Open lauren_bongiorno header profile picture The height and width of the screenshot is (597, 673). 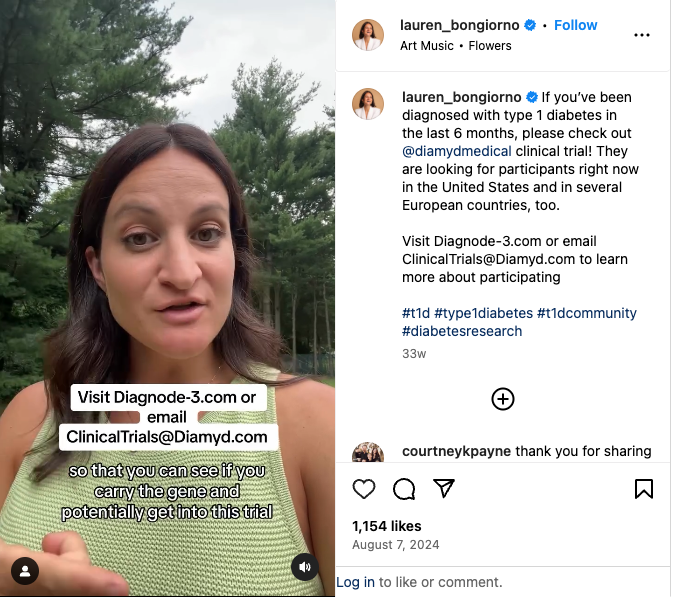coord(368,35)
